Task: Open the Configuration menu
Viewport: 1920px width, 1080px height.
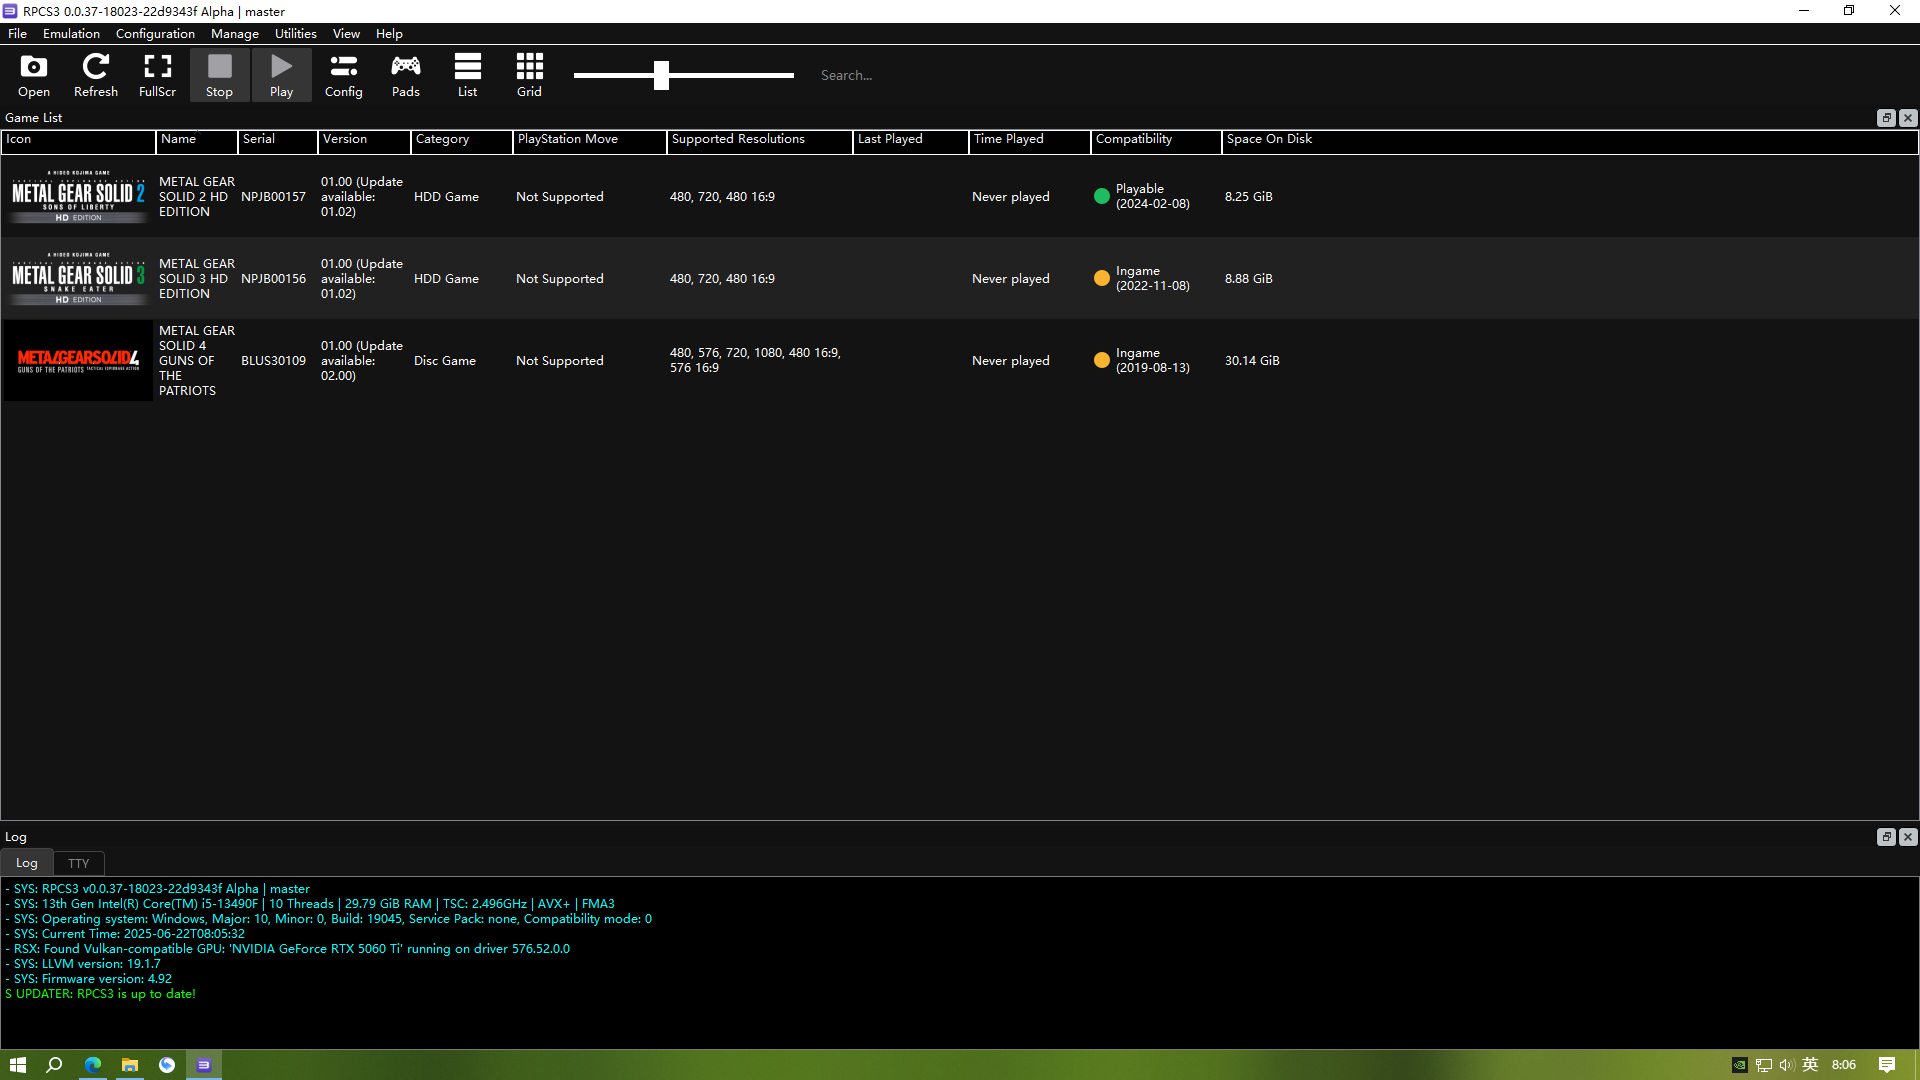Action: pos(155,33)
